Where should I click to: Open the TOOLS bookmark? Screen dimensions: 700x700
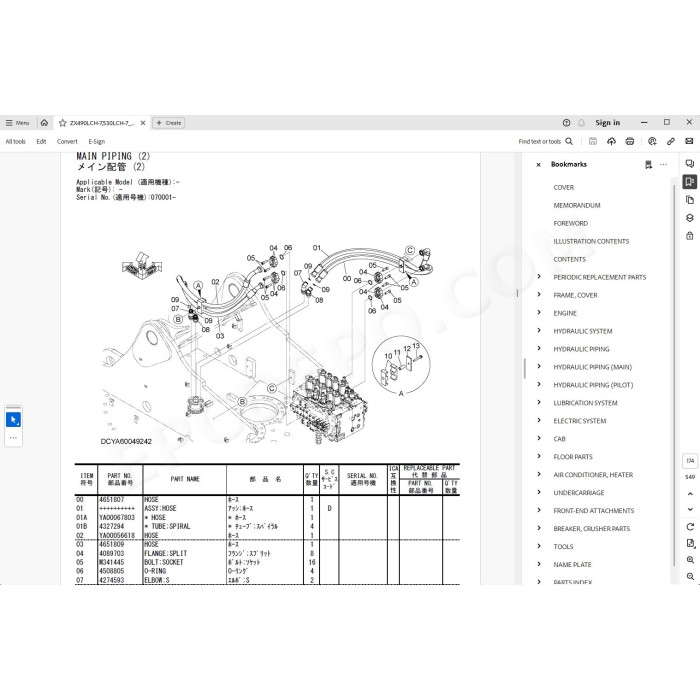tap(563, 546)
